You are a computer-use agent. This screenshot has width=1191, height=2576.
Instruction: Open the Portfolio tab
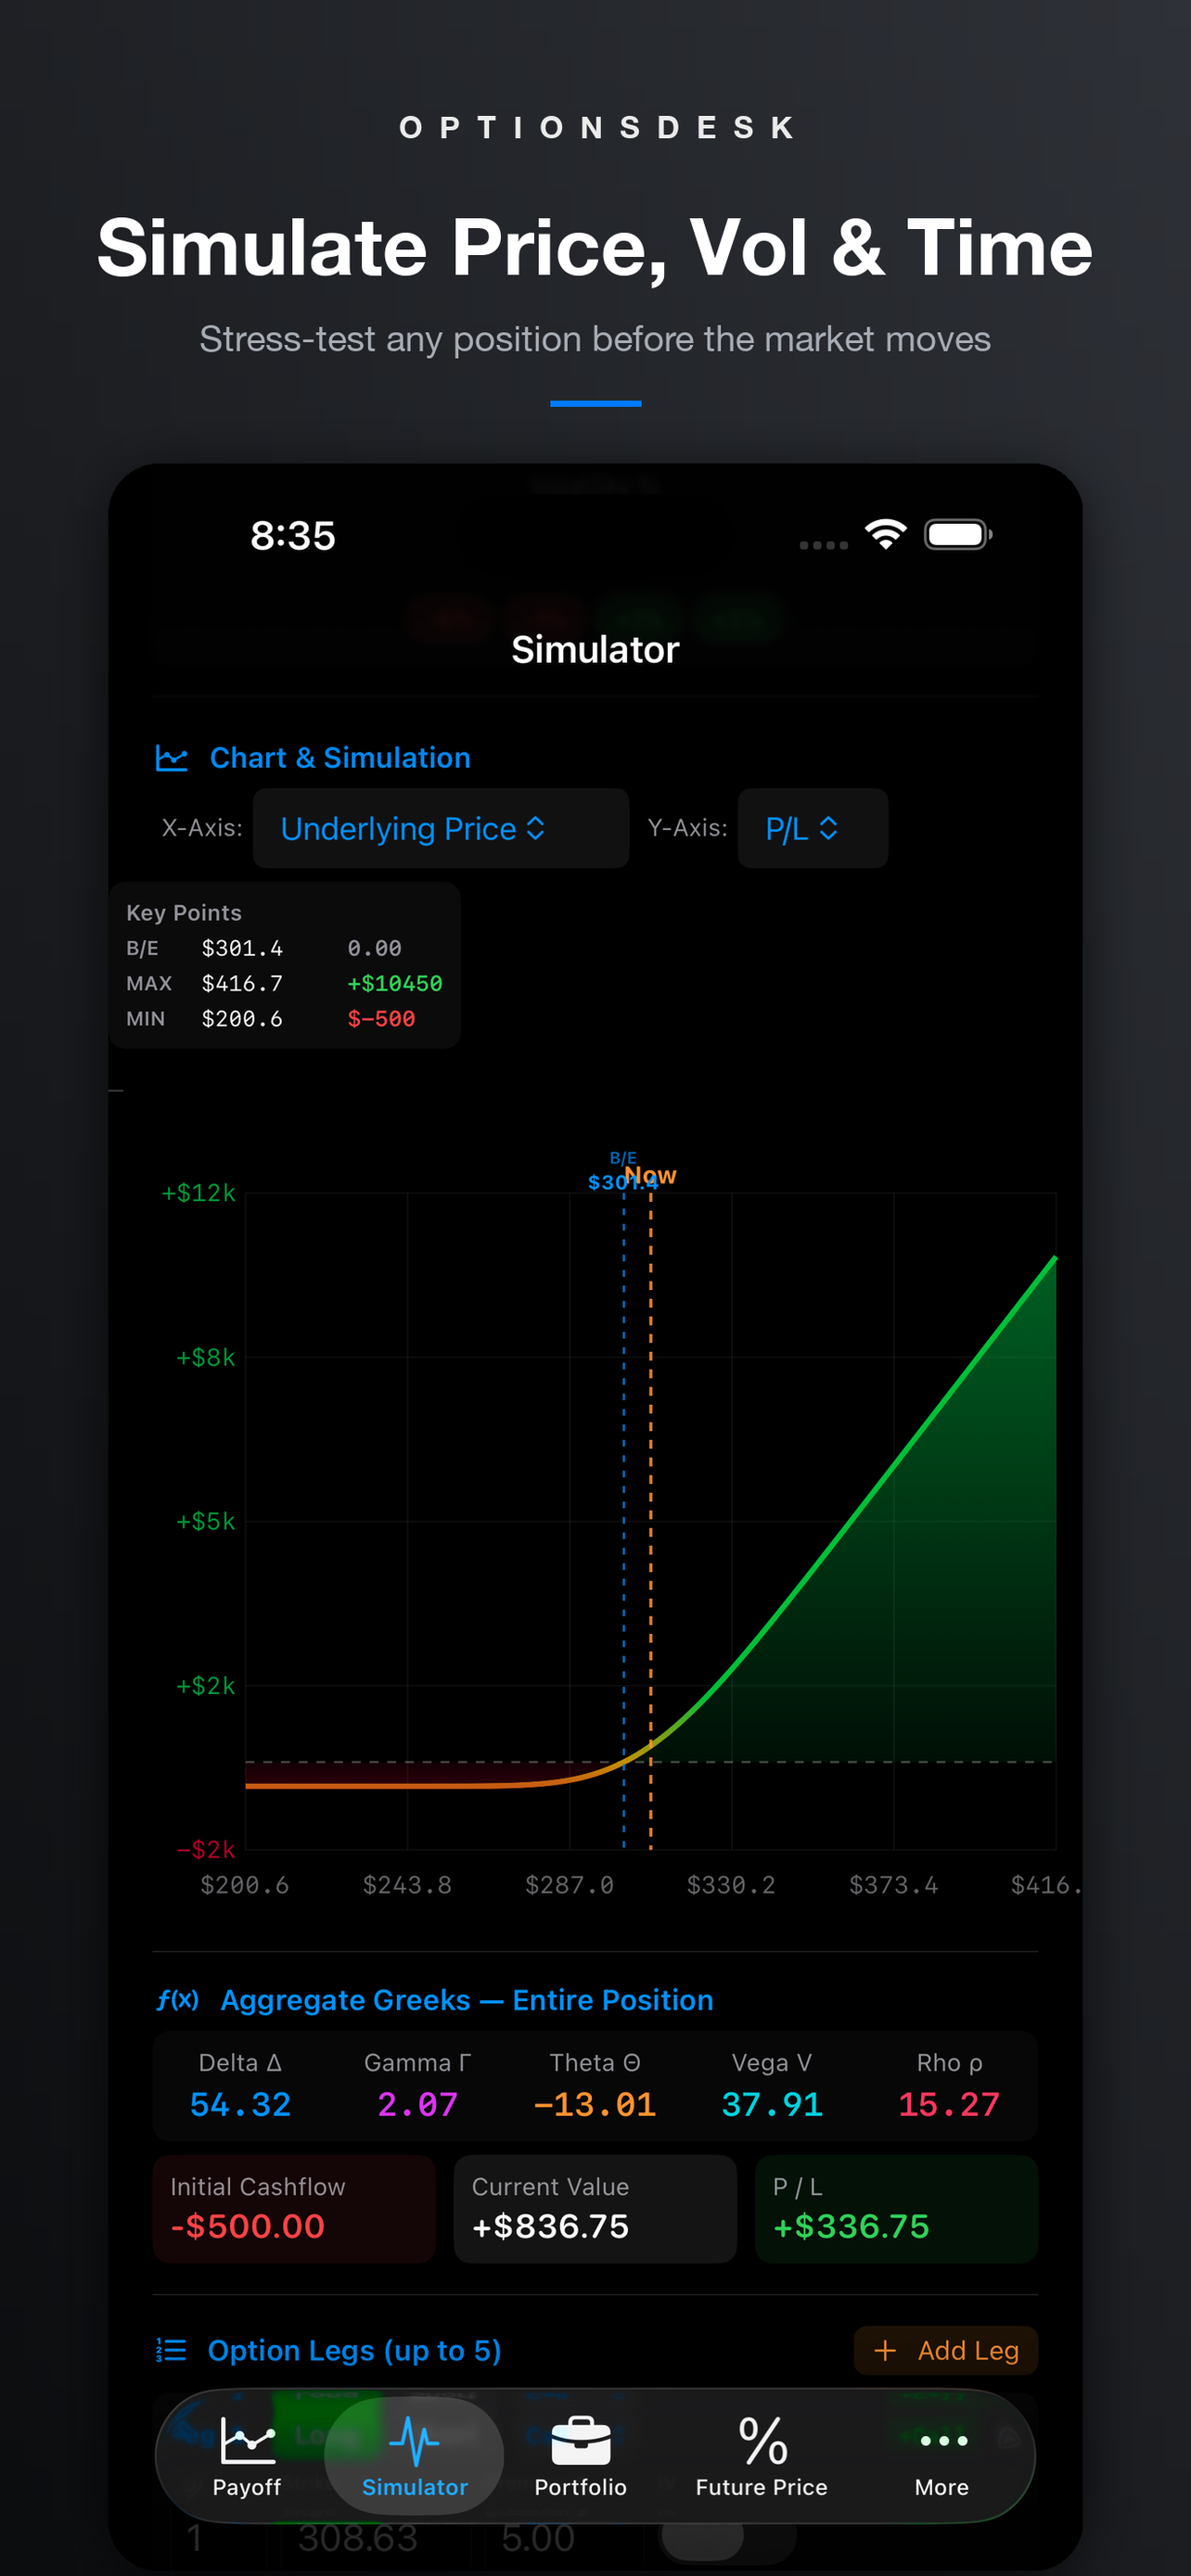(580, 2456)
